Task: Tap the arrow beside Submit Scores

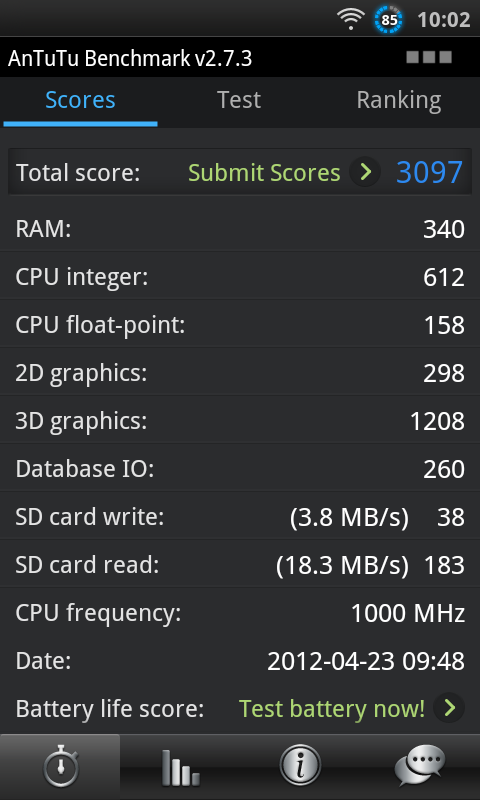Action: (x=365, y=172)
